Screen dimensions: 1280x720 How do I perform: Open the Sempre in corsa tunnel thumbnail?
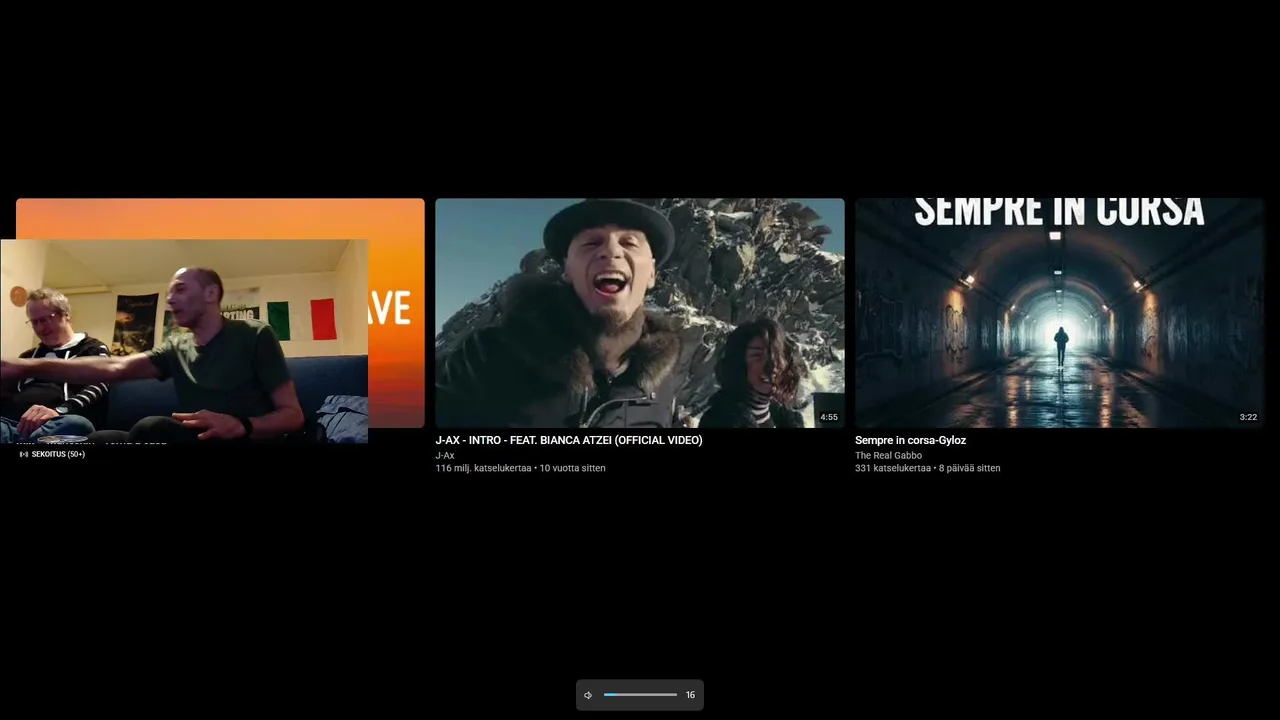pyautogui.click(x=1059, y=313)
